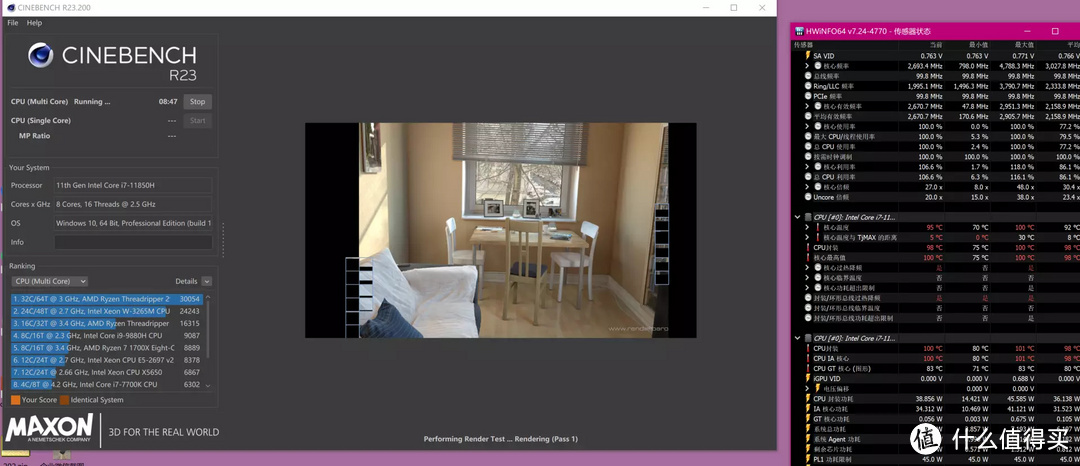The image size is (1080, 466).
Task: Click the 最大值 column header in HWiNFO64
Action: 1024,45
